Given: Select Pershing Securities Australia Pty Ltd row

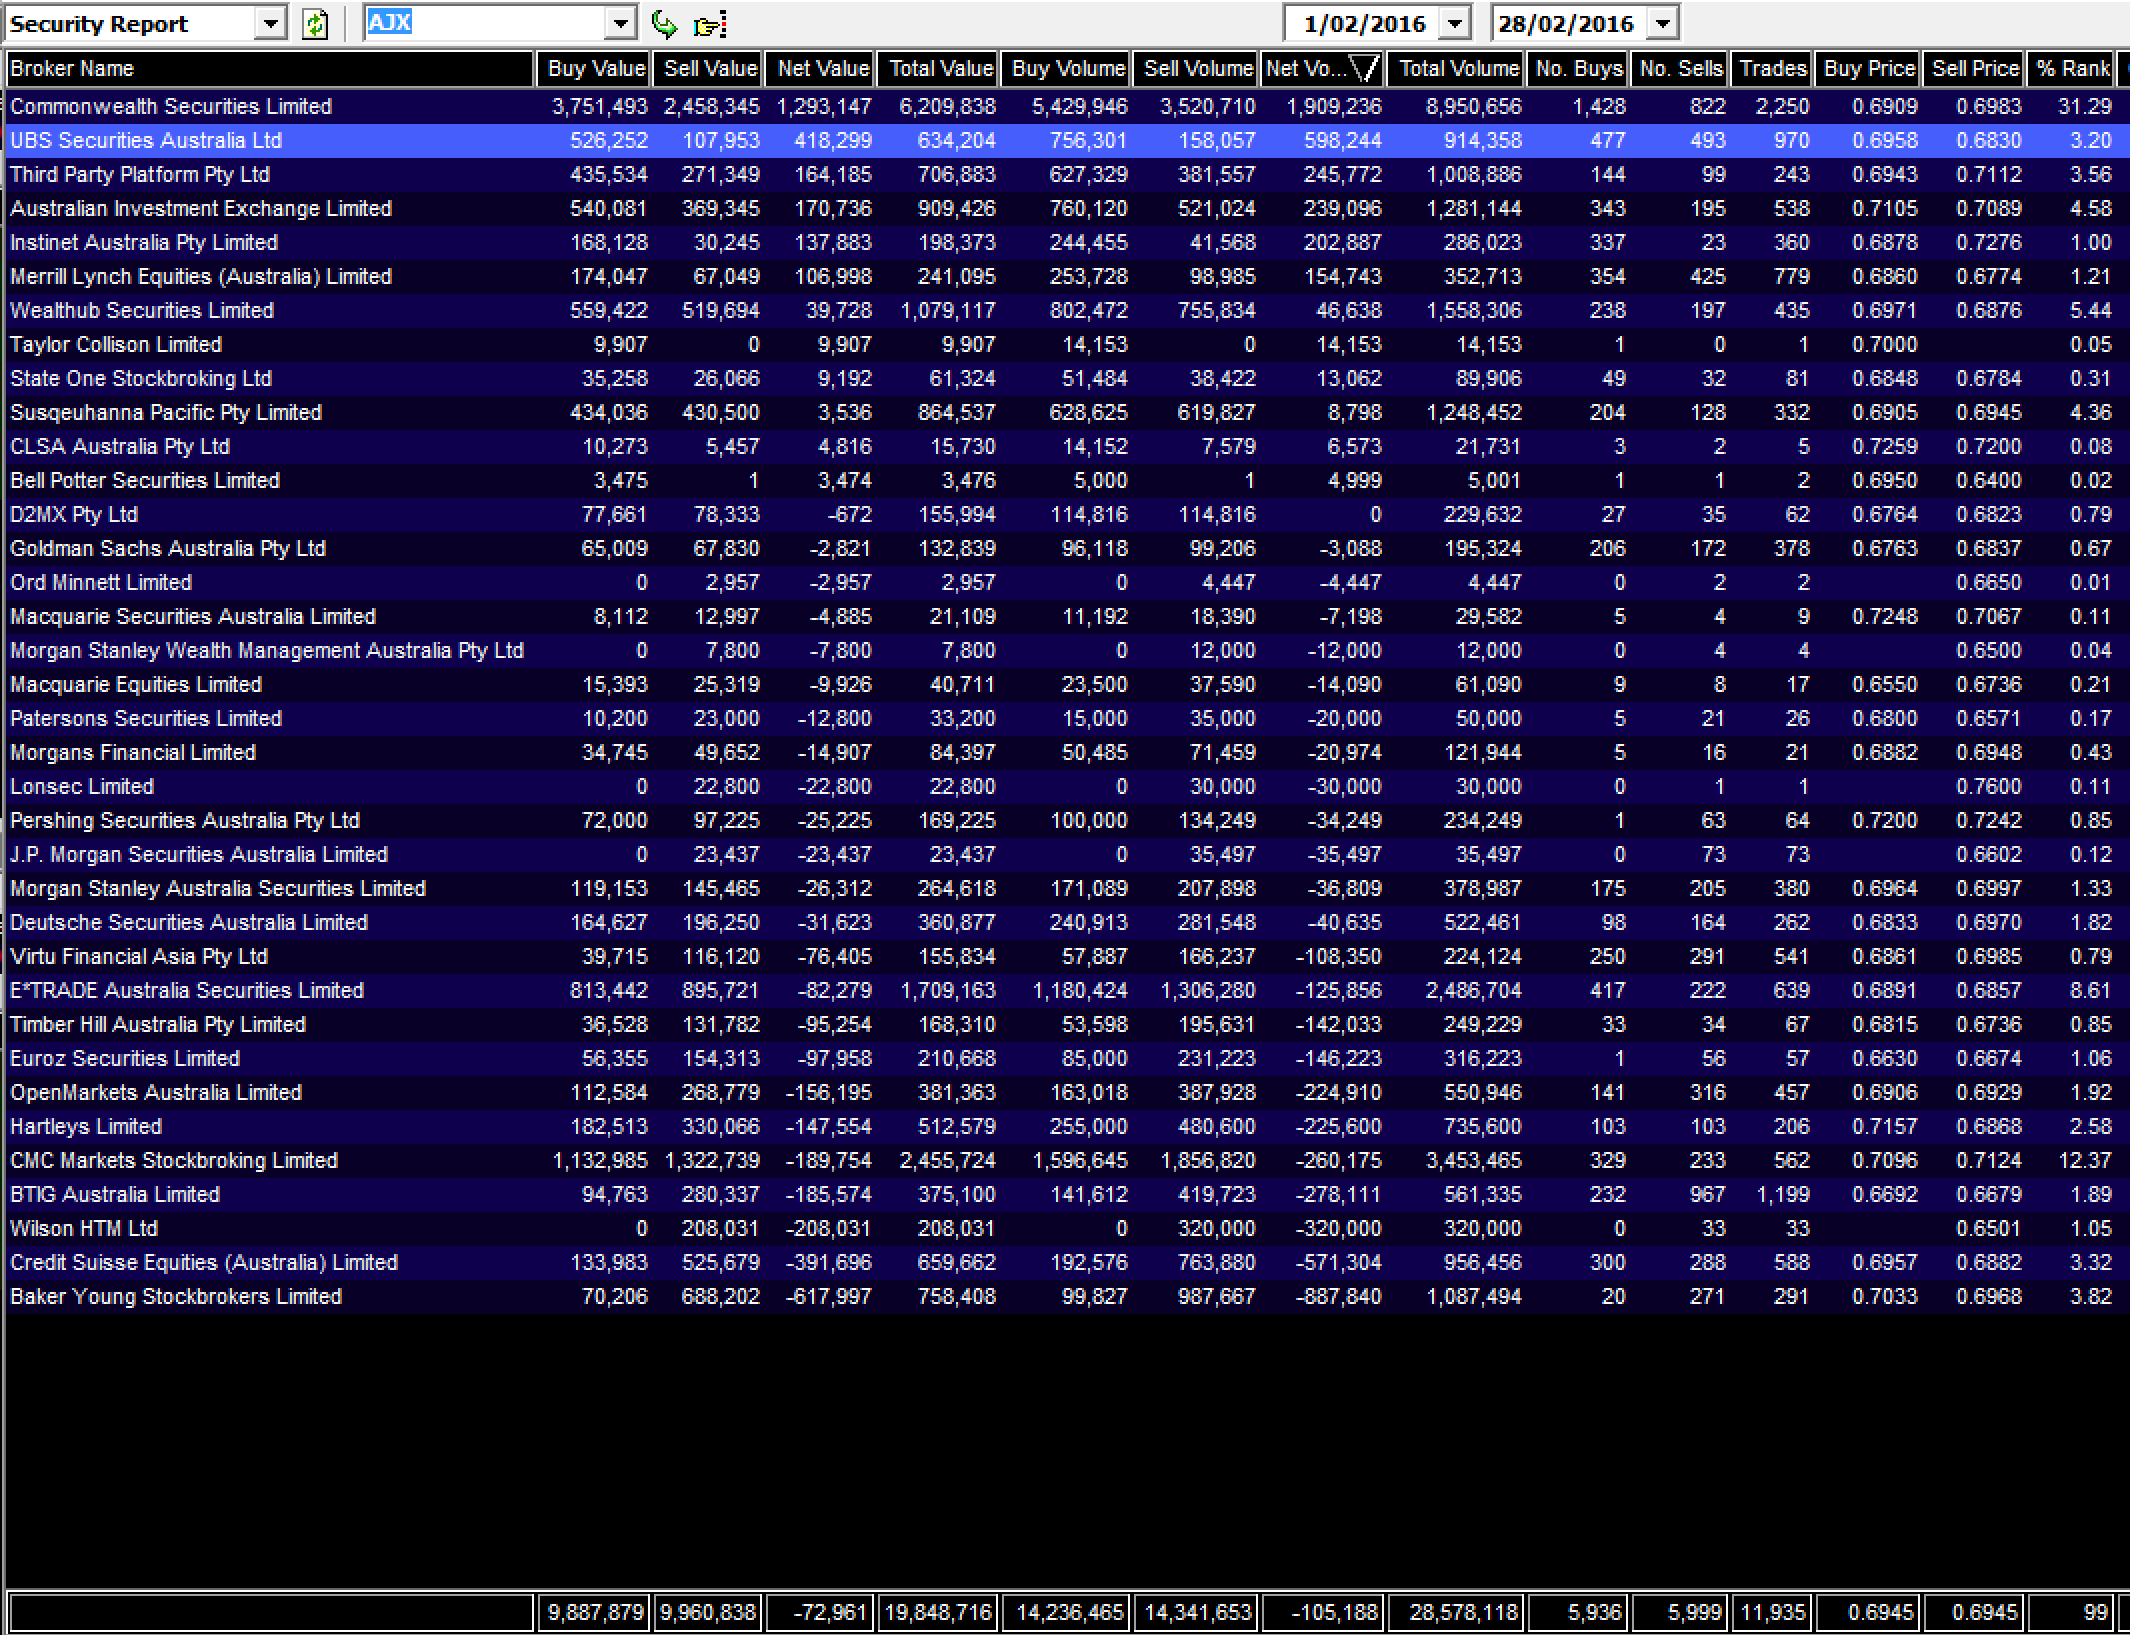Looking at the screenshot, I should 1067,820.
